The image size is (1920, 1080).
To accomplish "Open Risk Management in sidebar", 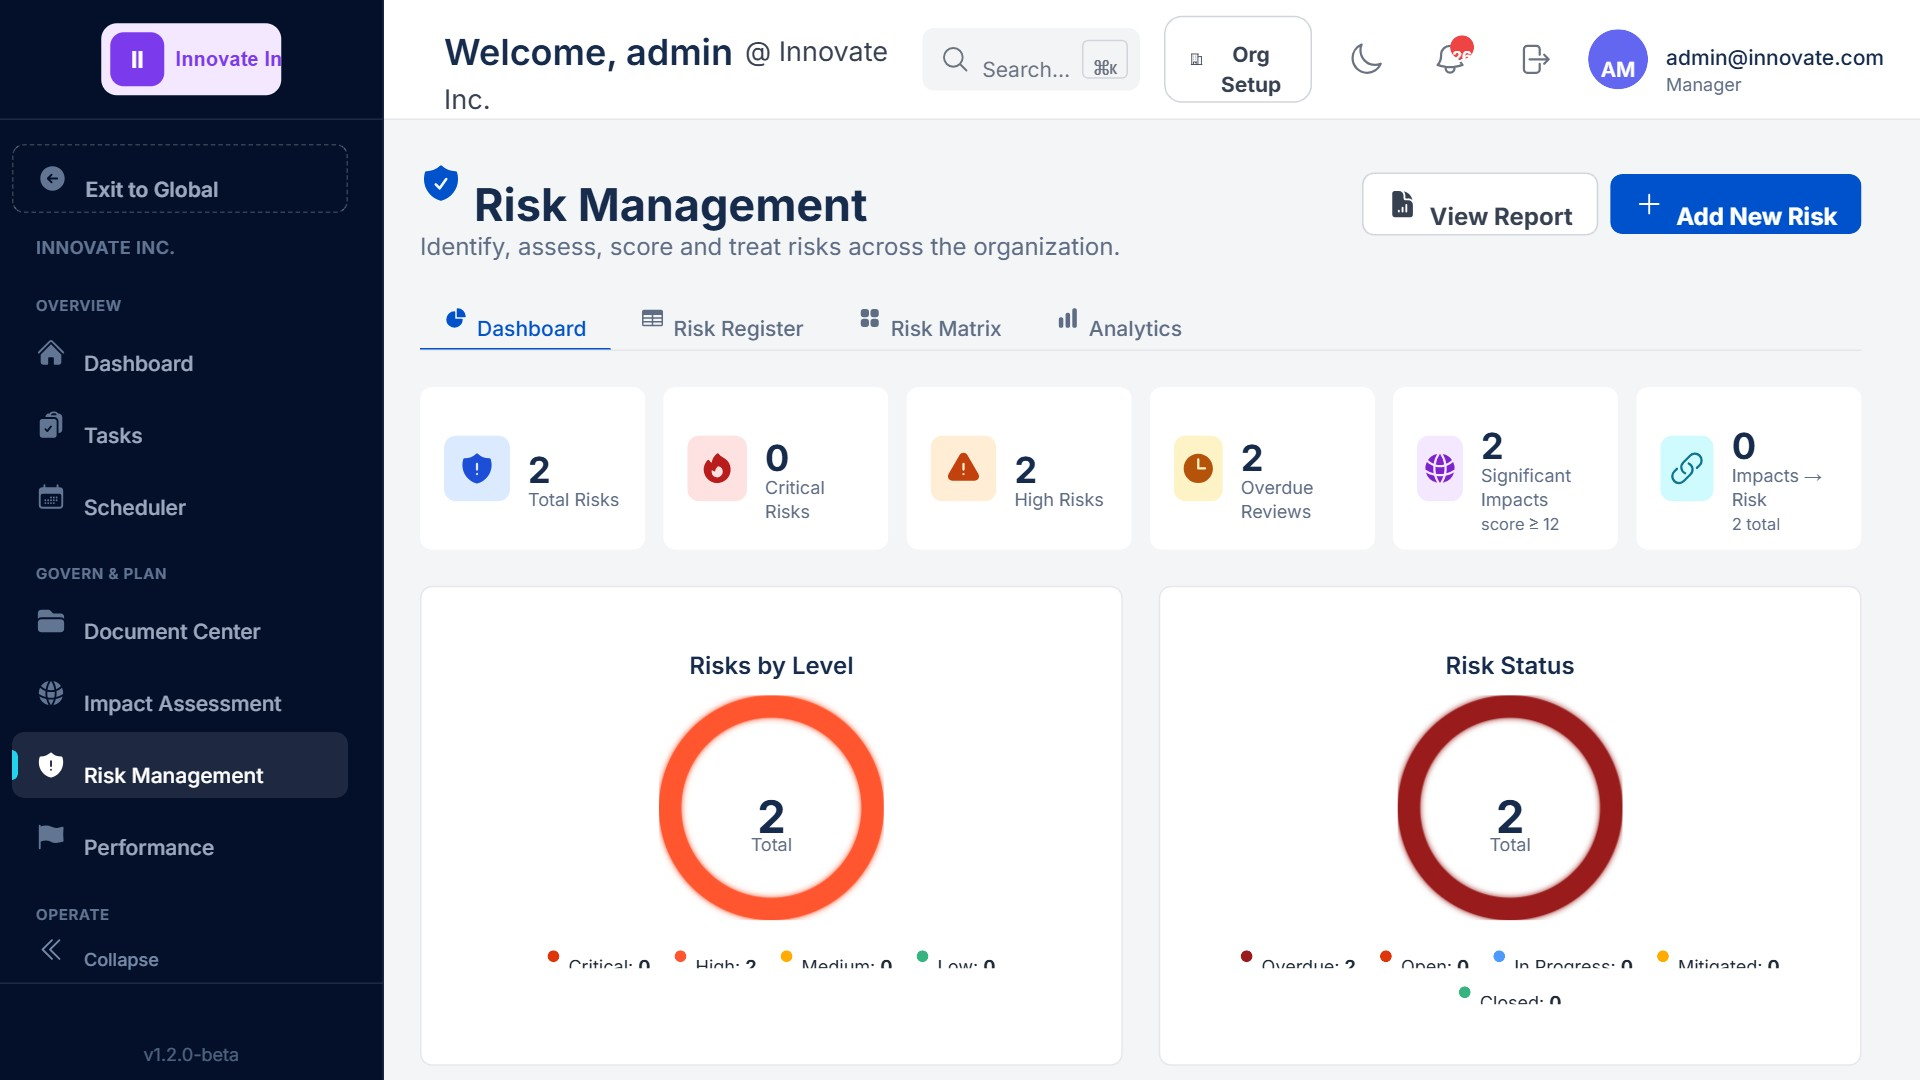I will (x=180, y=765).
